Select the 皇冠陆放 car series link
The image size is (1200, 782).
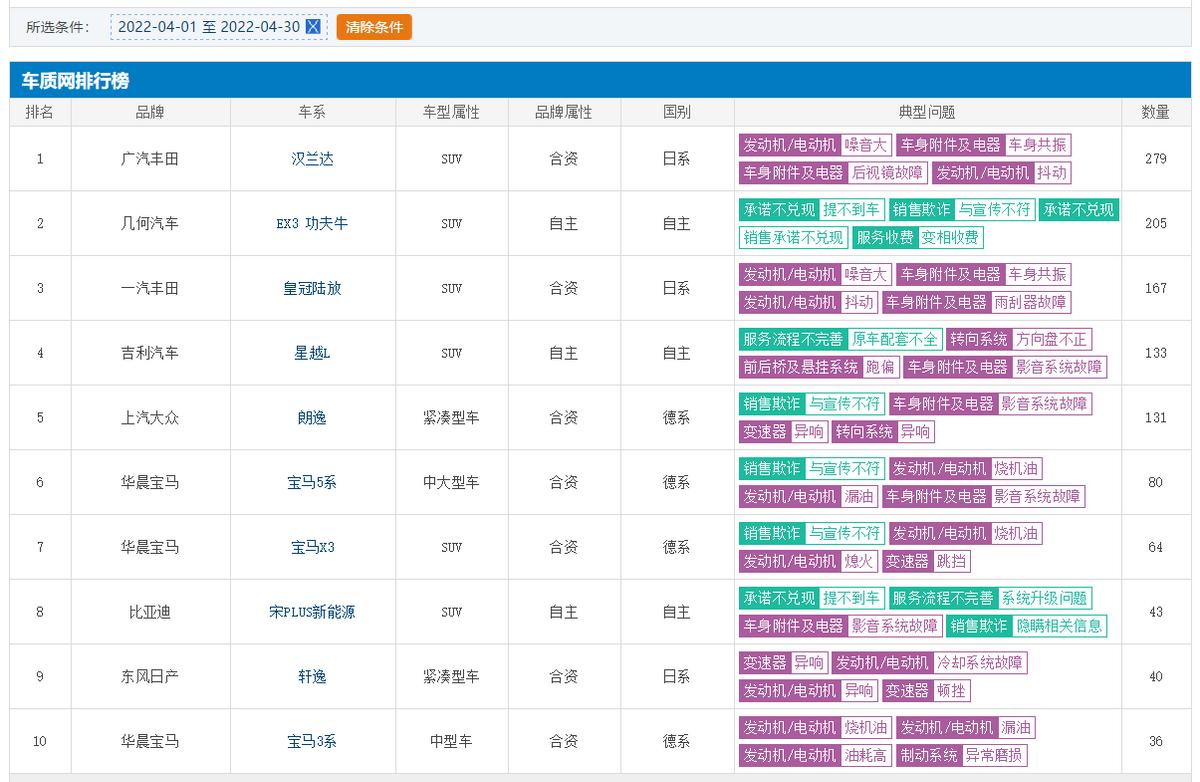click(312, 289)
